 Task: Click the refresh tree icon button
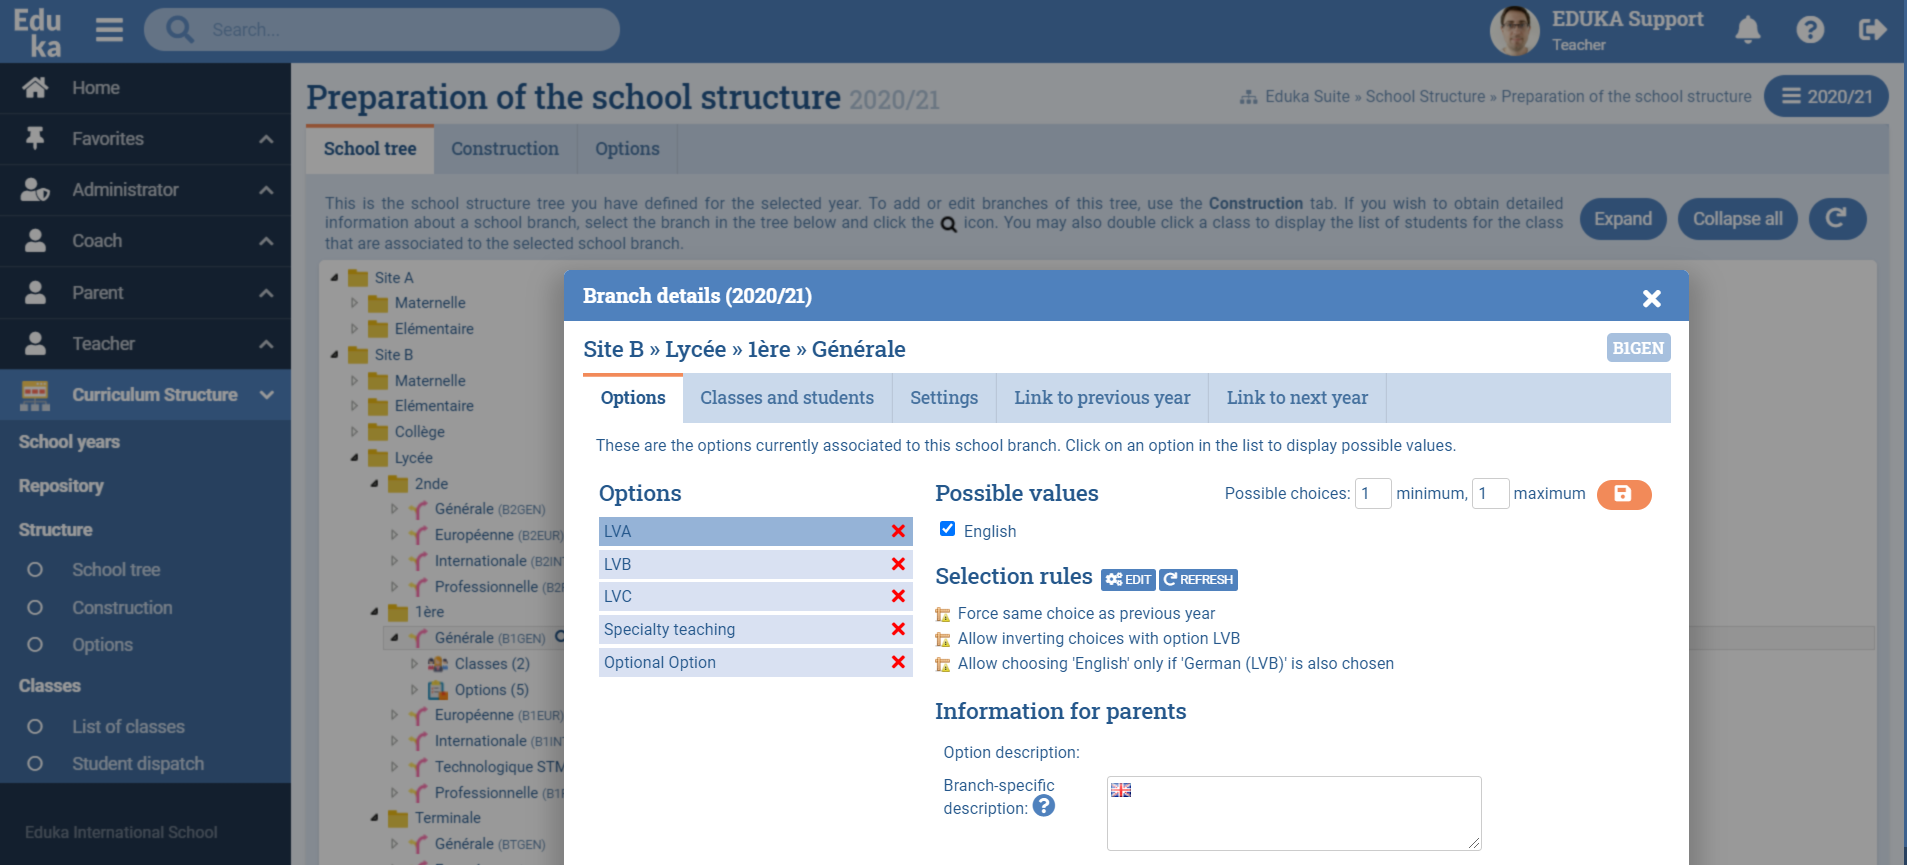pos(1837,219)
